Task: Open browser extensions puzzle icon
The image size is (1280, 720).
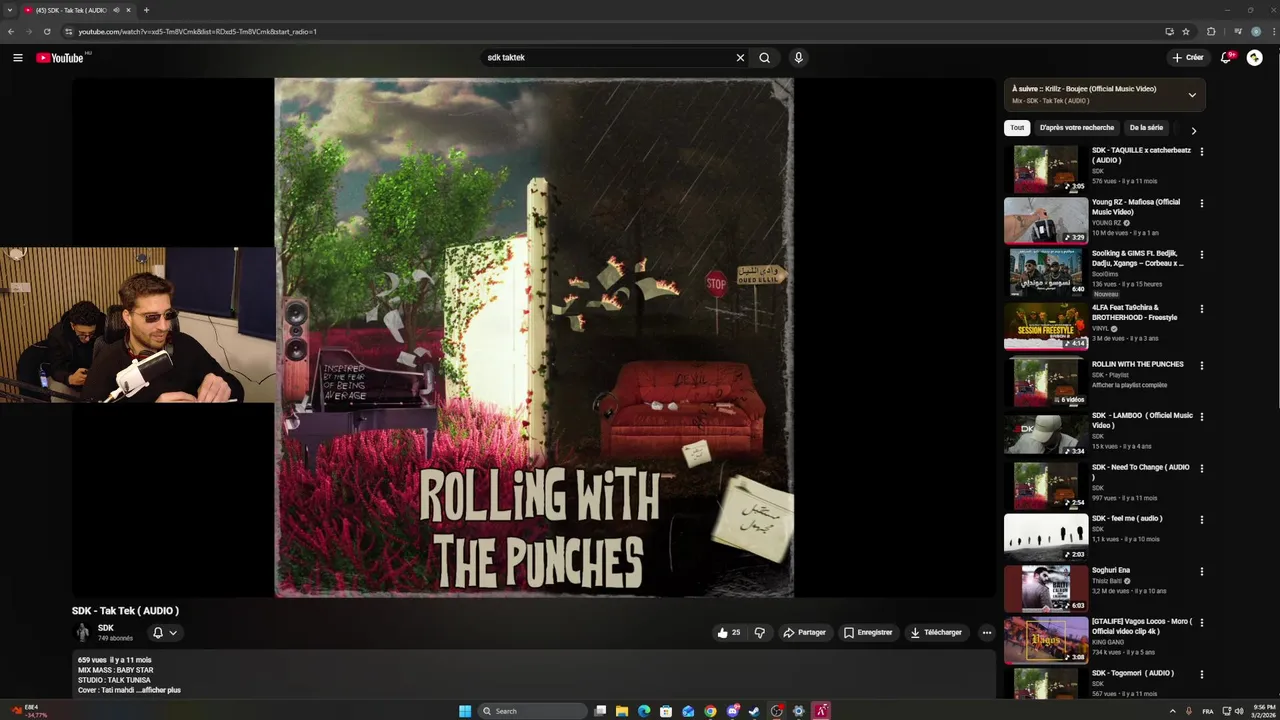Action: point(1211,31)
